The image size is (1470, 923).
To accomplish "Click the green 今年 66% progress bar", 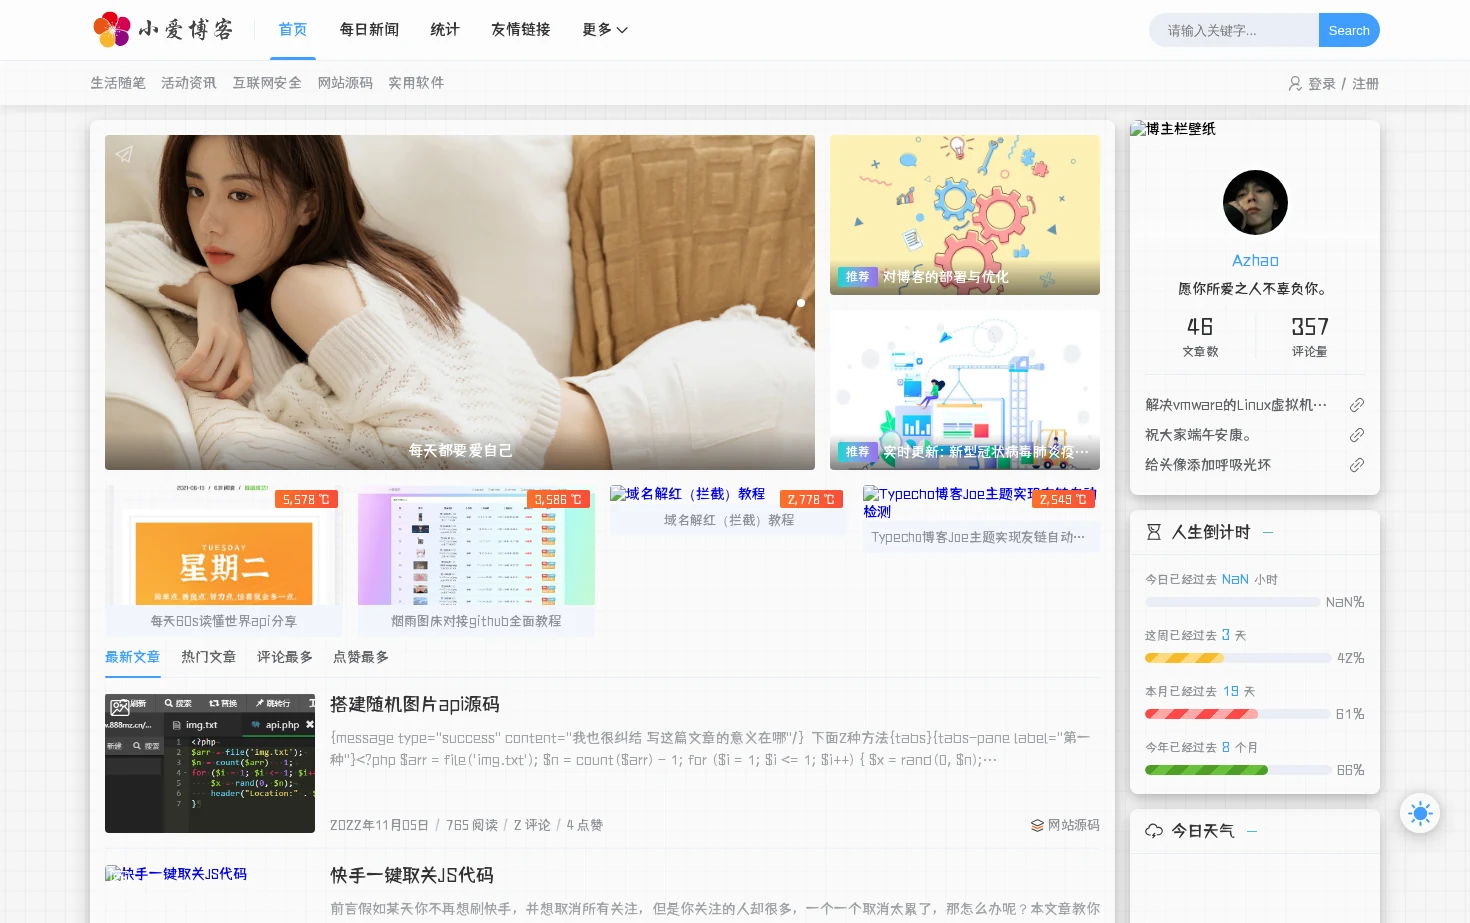I will pos(1239,770).
